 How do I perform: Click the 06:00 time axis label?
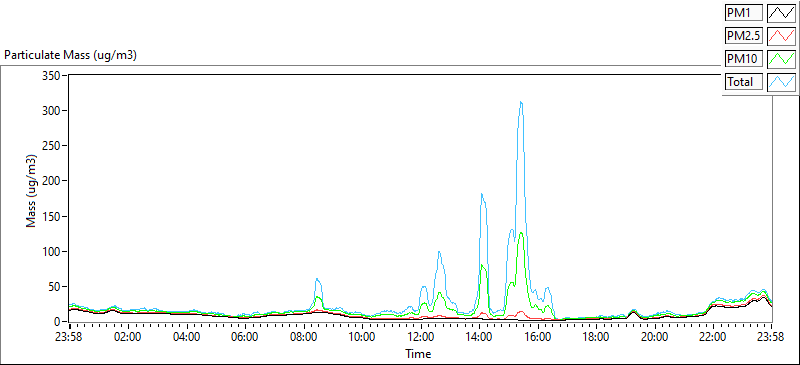[245, 336]
